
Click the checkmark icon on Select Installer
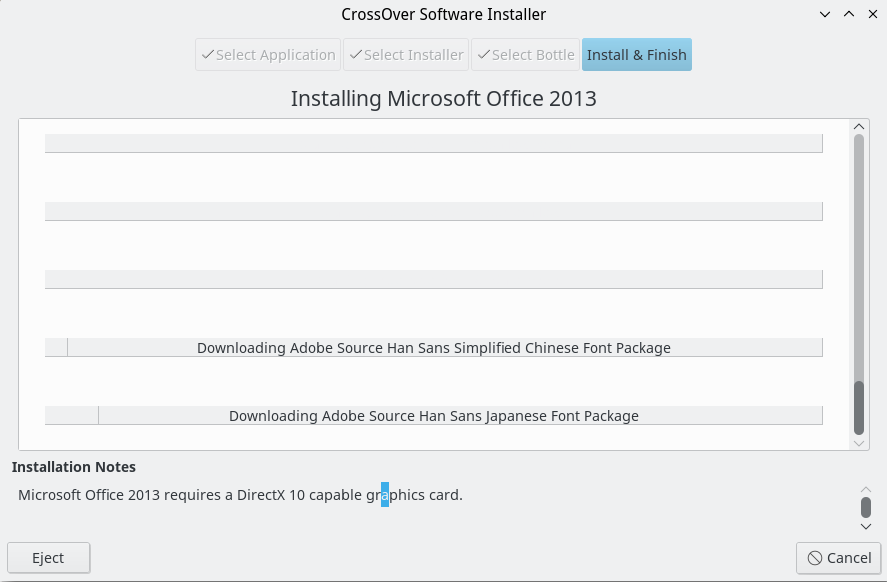(356, 54)
